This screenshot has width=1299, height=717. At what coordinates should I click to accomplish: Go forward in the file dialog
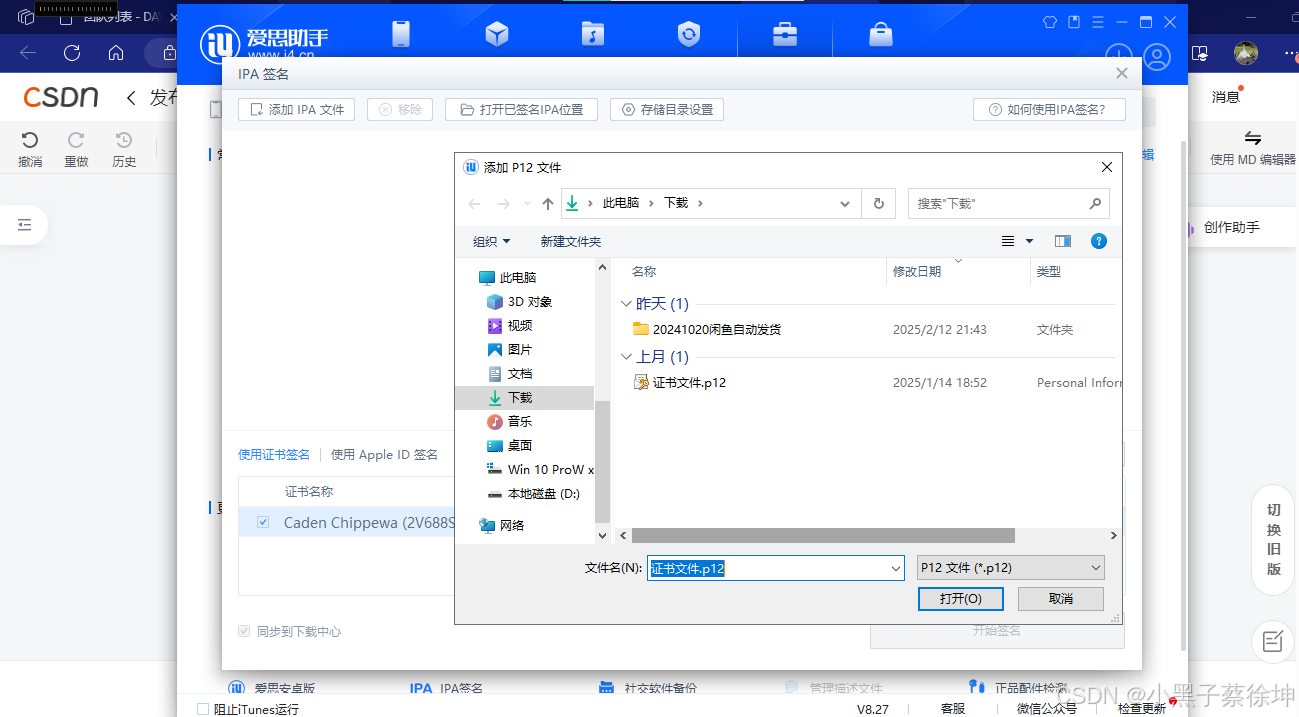(504, 203)
